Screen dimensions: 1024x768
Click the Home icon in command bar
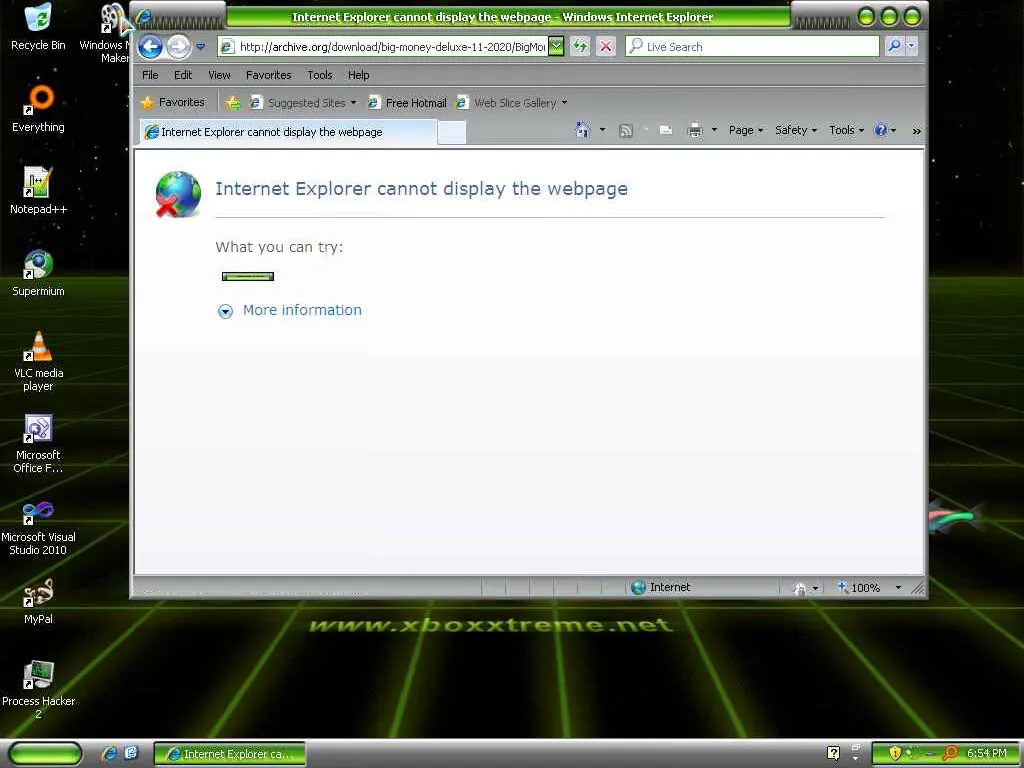tap(583, 130)
